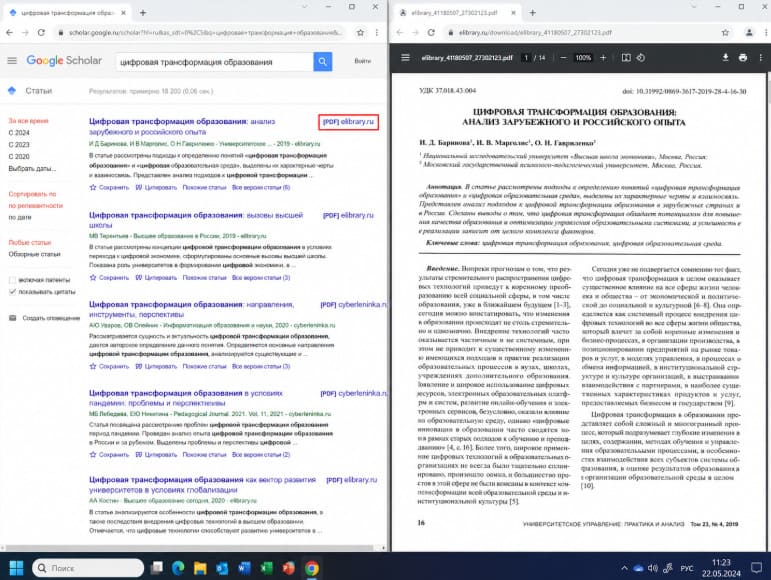771x580 pixels.
Task: Select the elibrary PDF browser tab
Action: [x=455, y=13]
